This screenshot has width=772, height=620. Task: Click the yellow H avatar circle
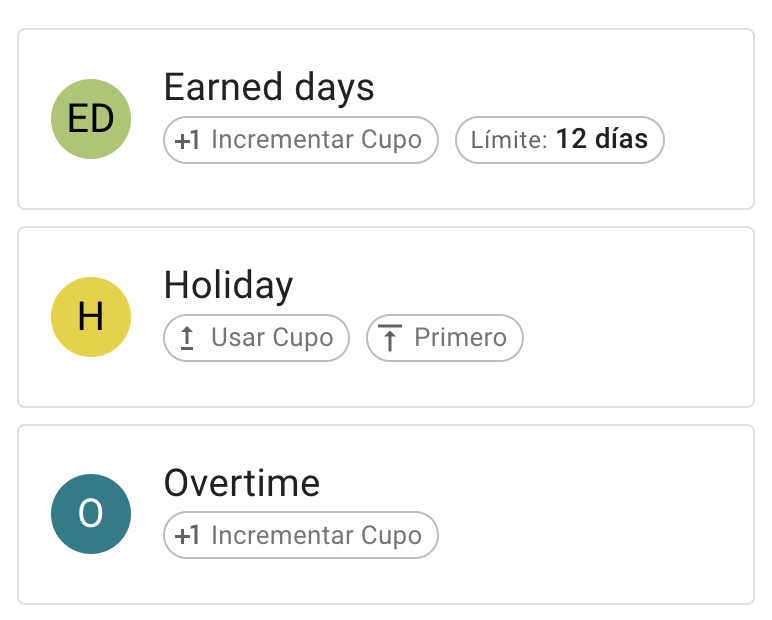(x=91, y=317)
